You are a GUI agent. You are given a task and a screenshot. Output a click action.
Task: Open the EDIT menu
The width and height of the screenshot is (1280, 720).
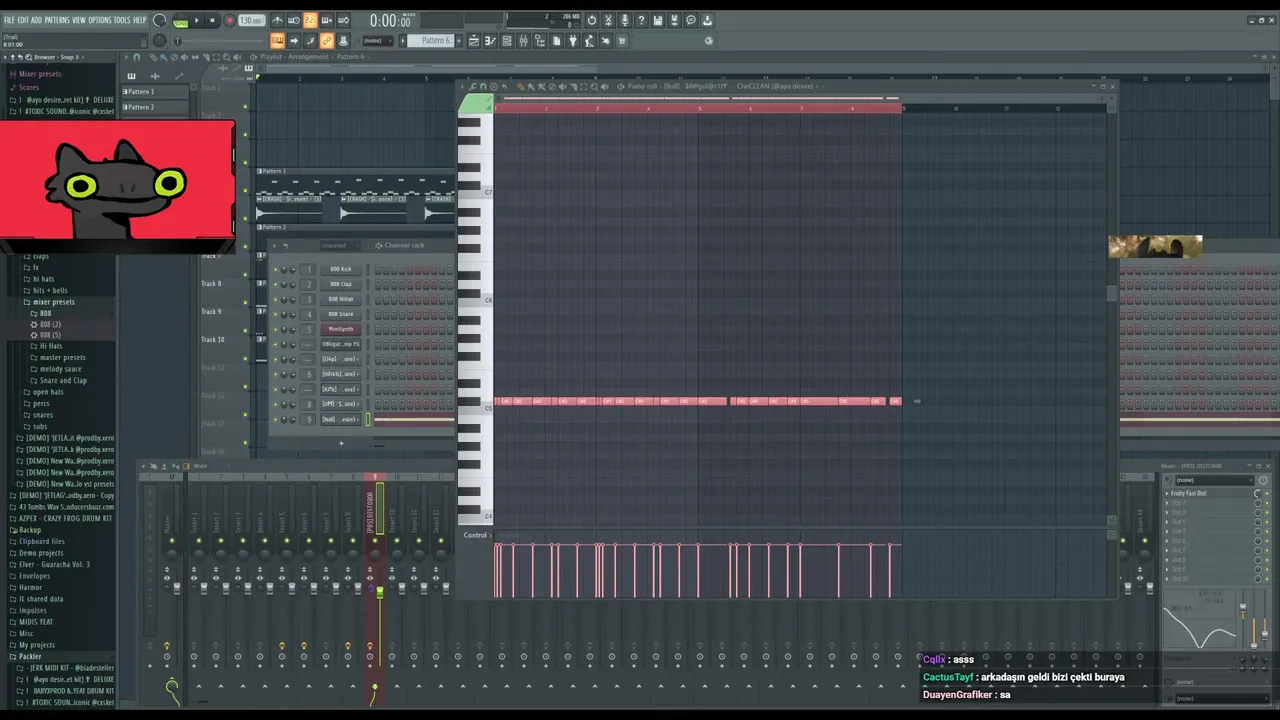pyautogui.click(x=23, y=20)
